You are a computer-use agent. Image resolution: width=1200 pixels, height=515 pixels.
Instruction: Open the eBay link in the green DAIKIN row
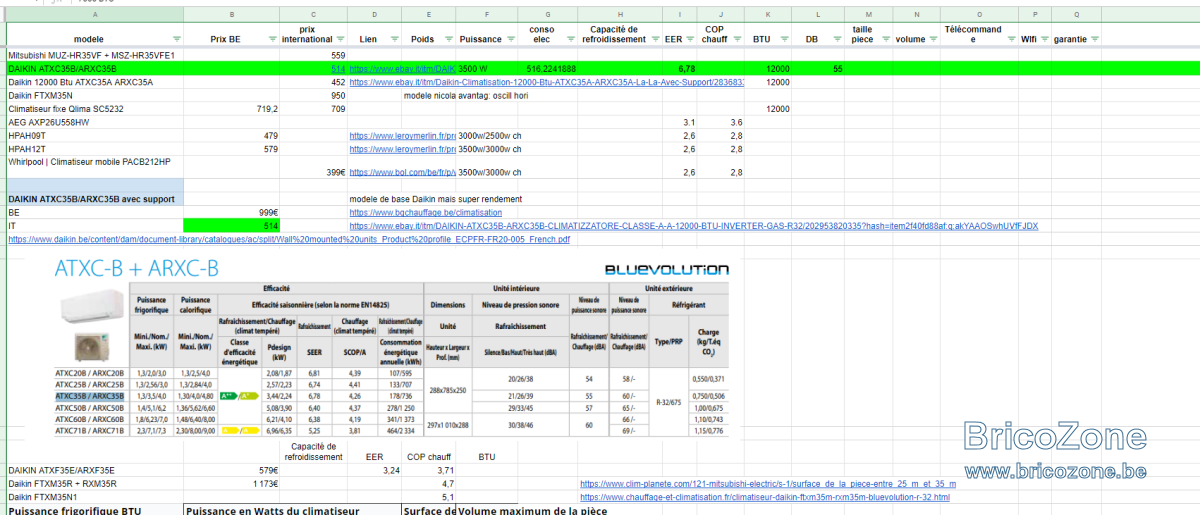[x=402, y=68]
